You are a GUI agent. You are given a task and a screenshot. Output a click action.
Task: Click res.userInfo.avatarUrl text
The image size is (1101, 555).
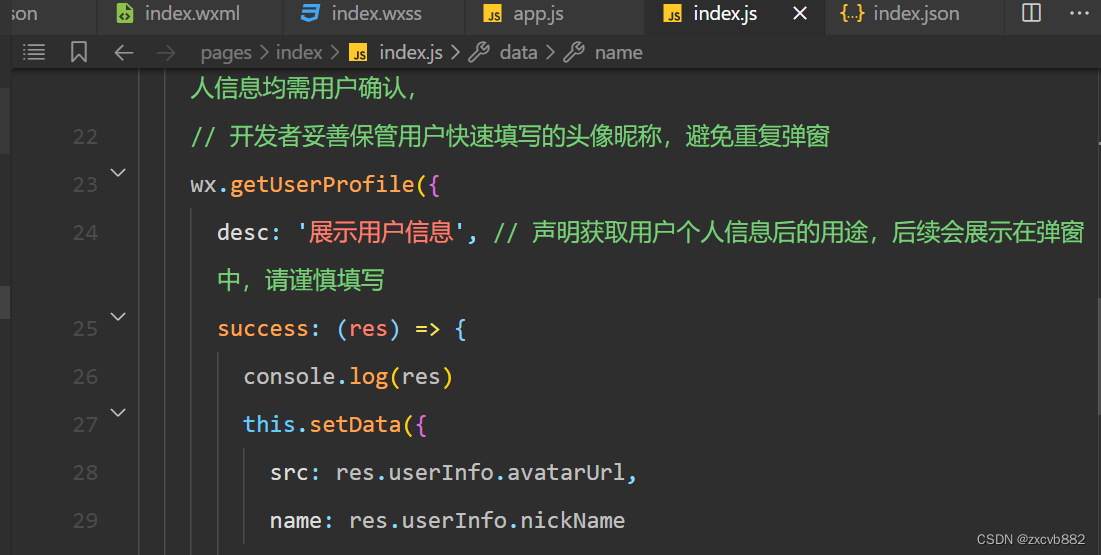pyautogui.click(x=480, y=473)
